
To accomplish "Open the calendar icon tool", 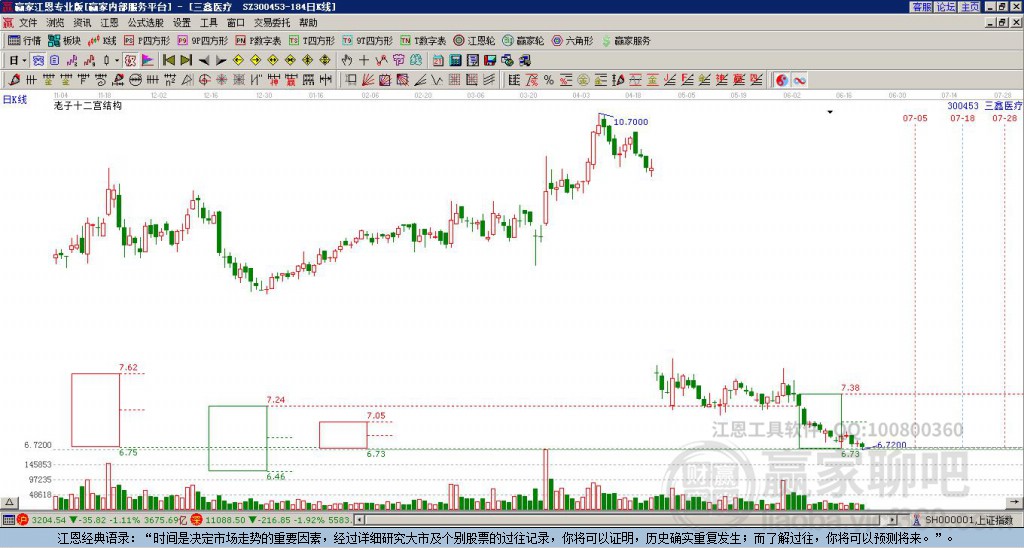I will click(438, 61).
